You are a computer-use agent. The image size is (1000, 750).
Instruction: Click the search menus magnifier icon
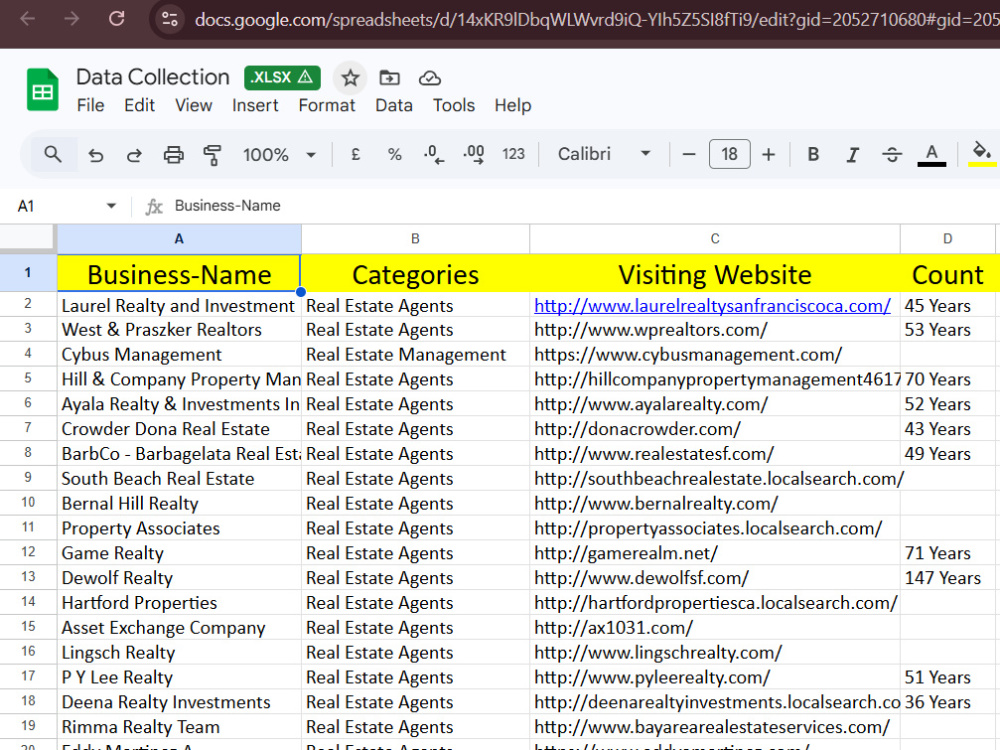(x=52, y=154)
